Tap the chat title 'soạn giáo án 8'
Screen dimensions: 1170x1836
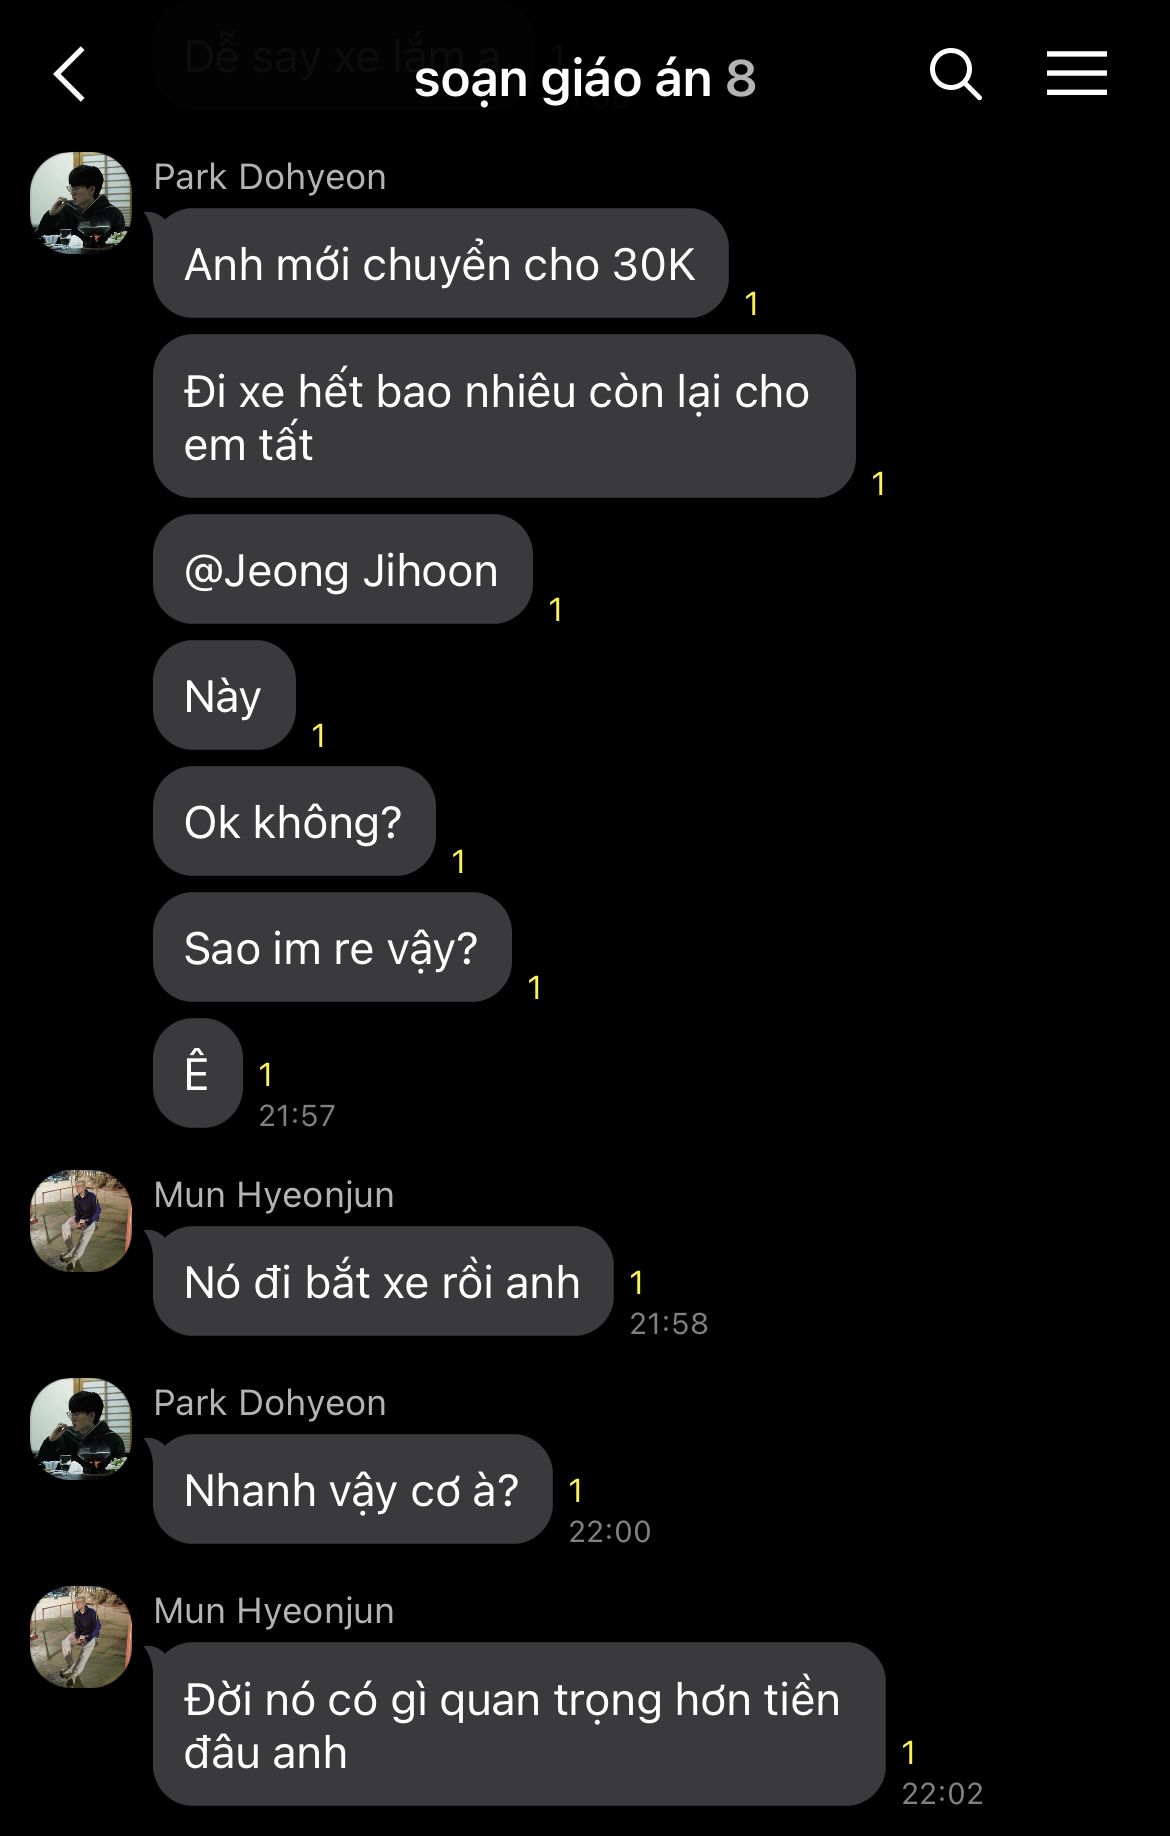tap(585, 79)
